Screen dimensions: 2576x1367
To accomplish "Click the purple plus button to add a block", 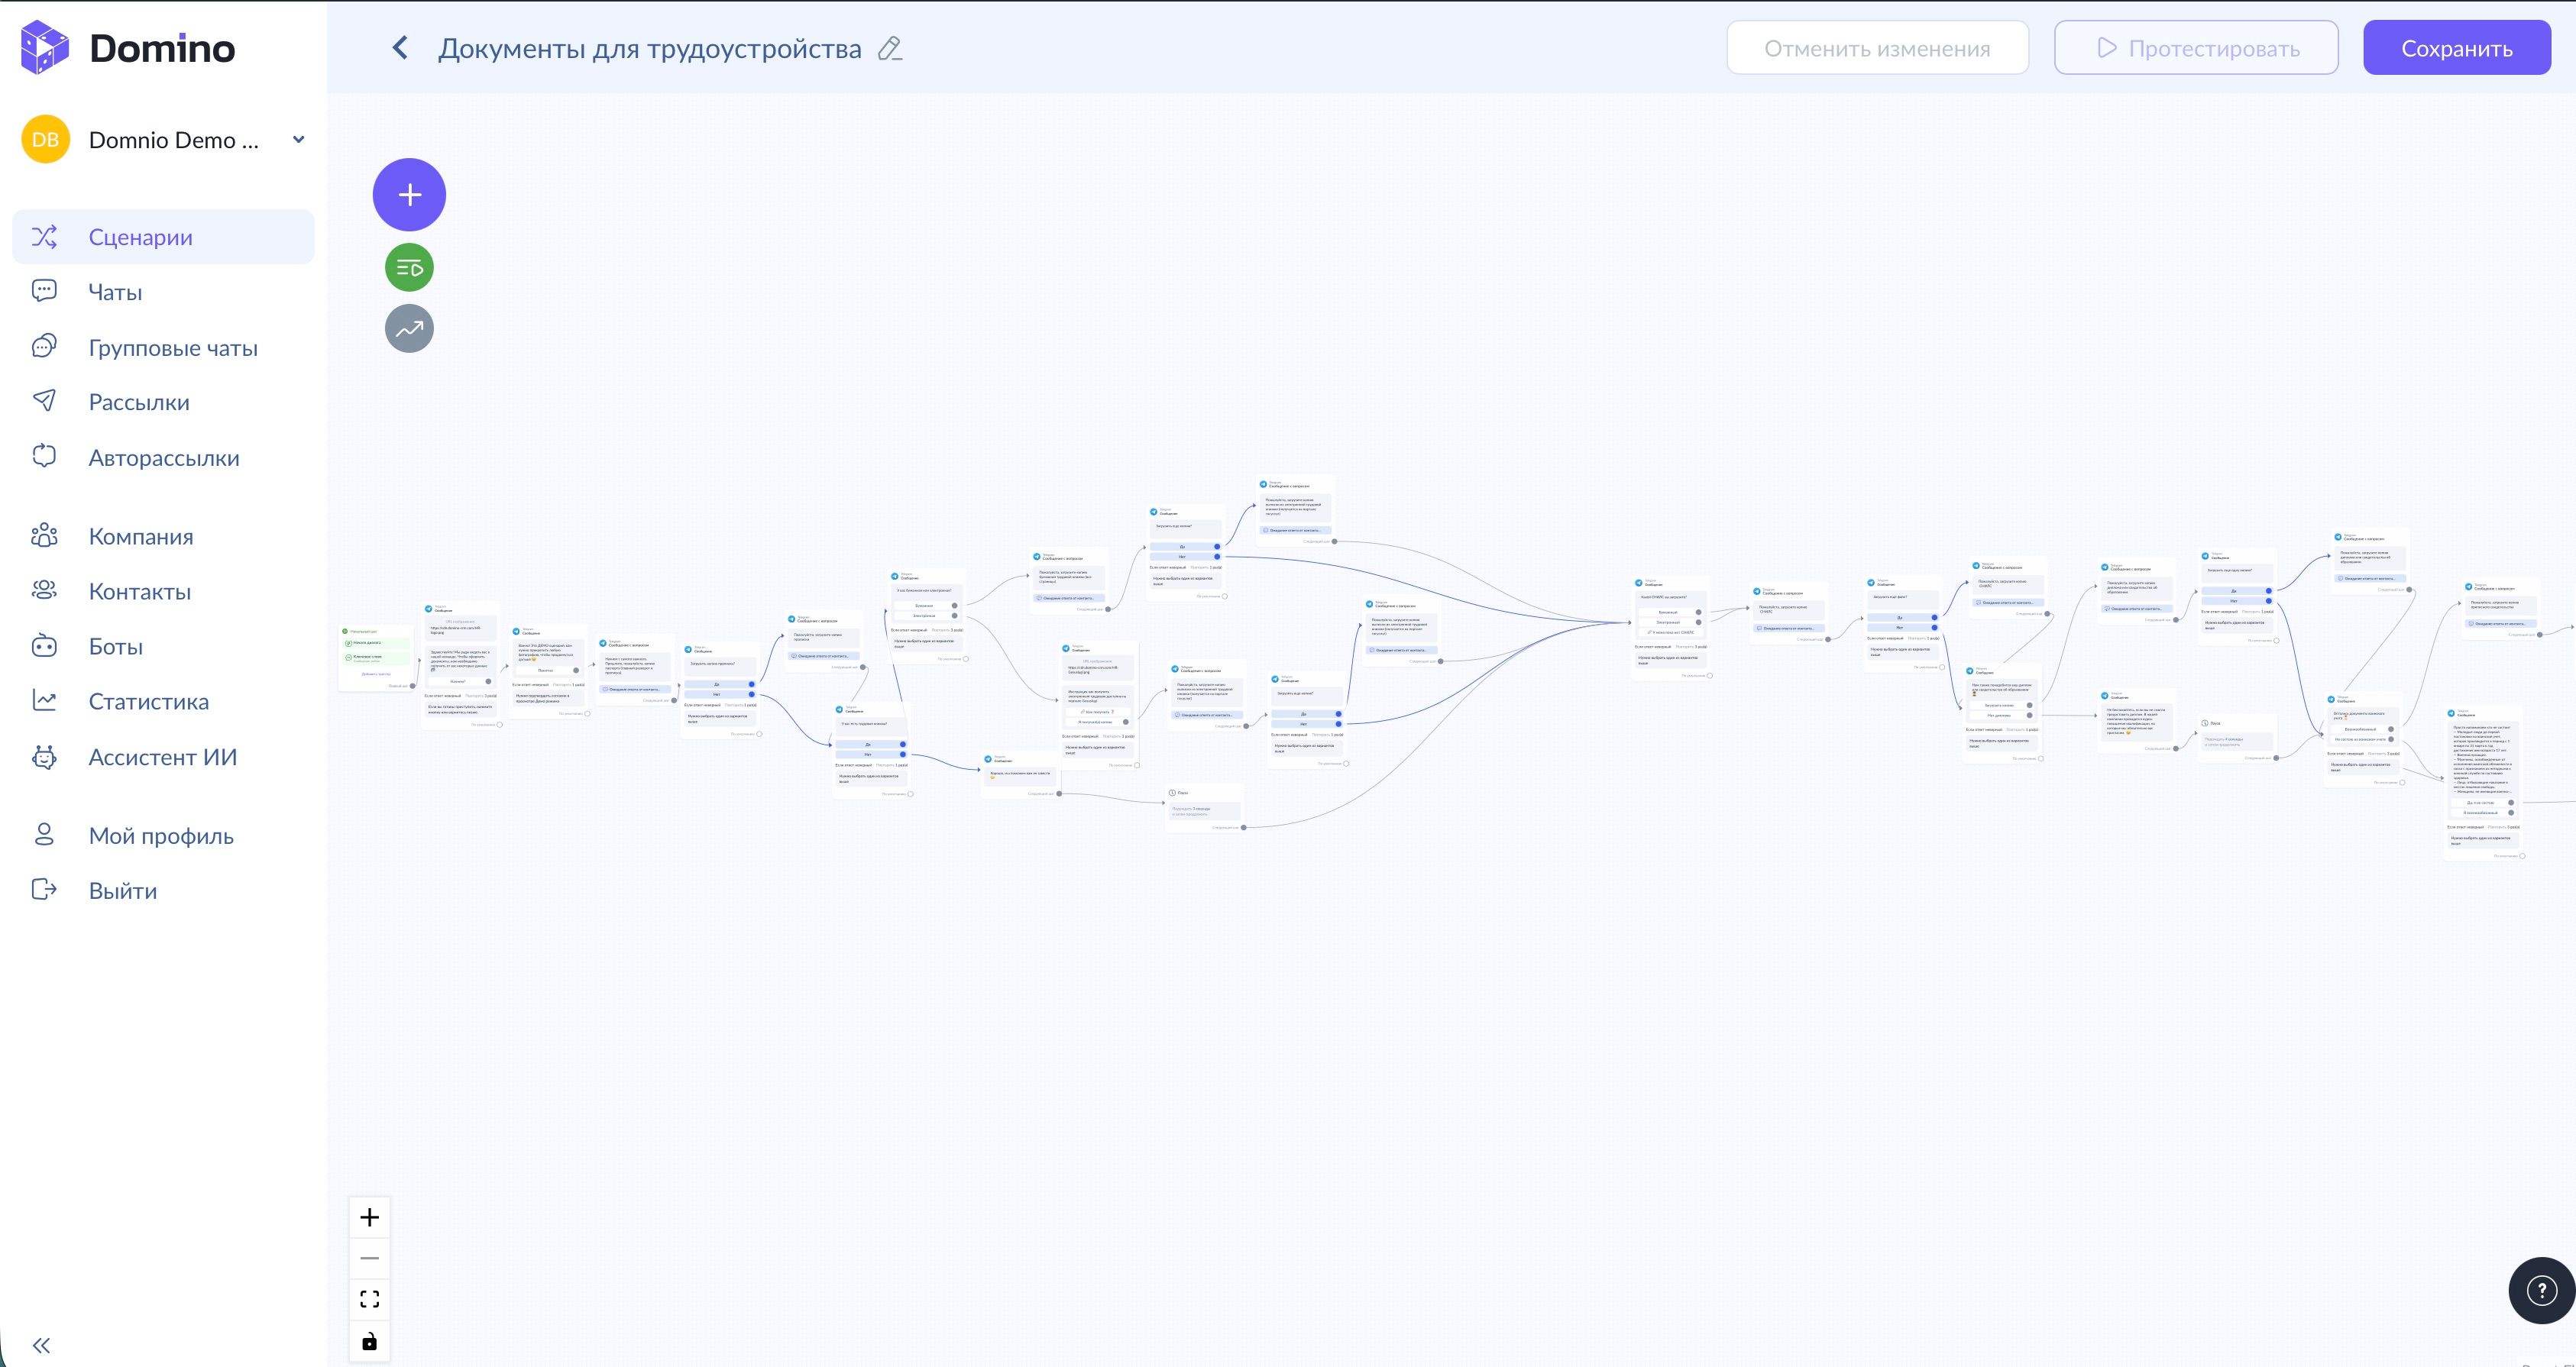I will tap(409, 194).
